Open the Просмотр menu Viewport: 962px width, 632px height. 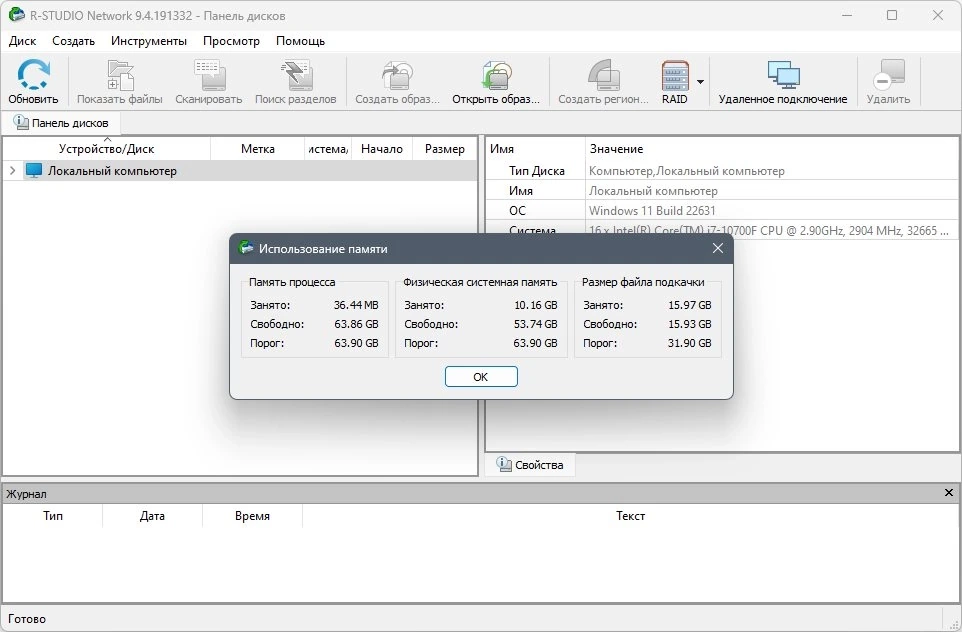tap(231, 41)
